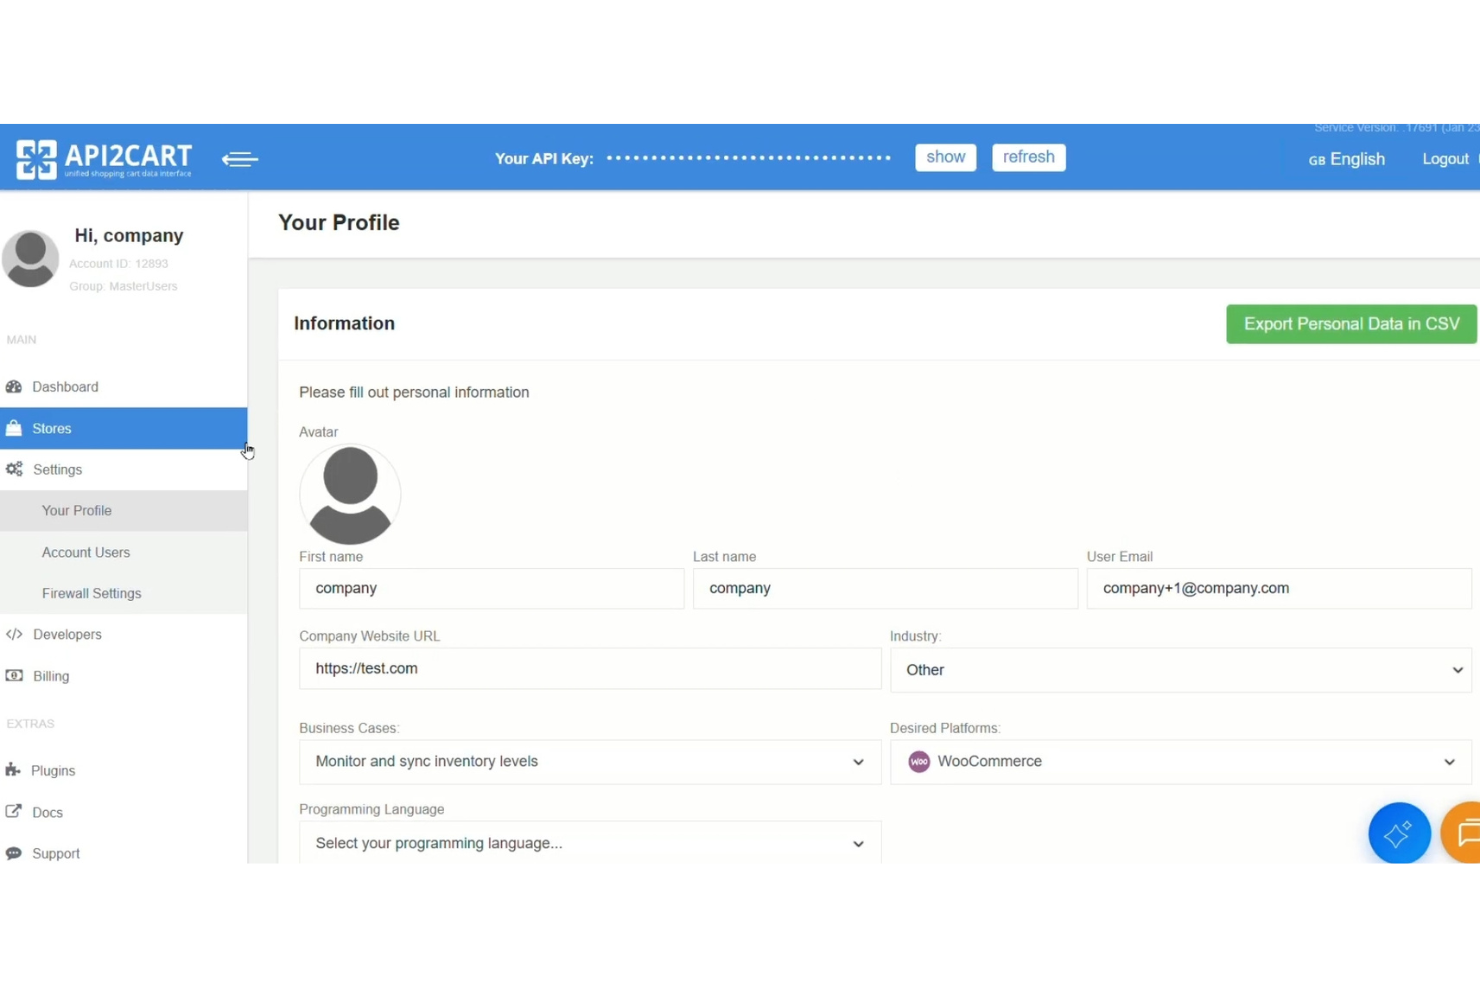Click the profile avatar placeholder image
The width and height of the screenshot is (1480, 987).
click(x=350, y=494)
